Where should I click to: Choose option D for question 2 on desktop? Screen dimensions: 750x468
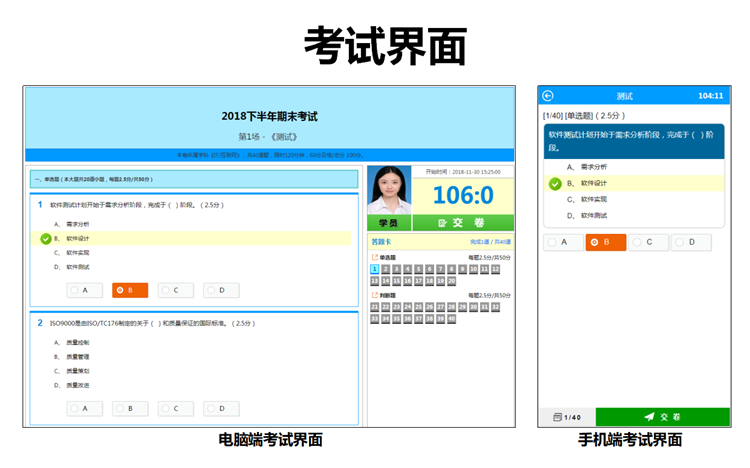tap(220, 408)
